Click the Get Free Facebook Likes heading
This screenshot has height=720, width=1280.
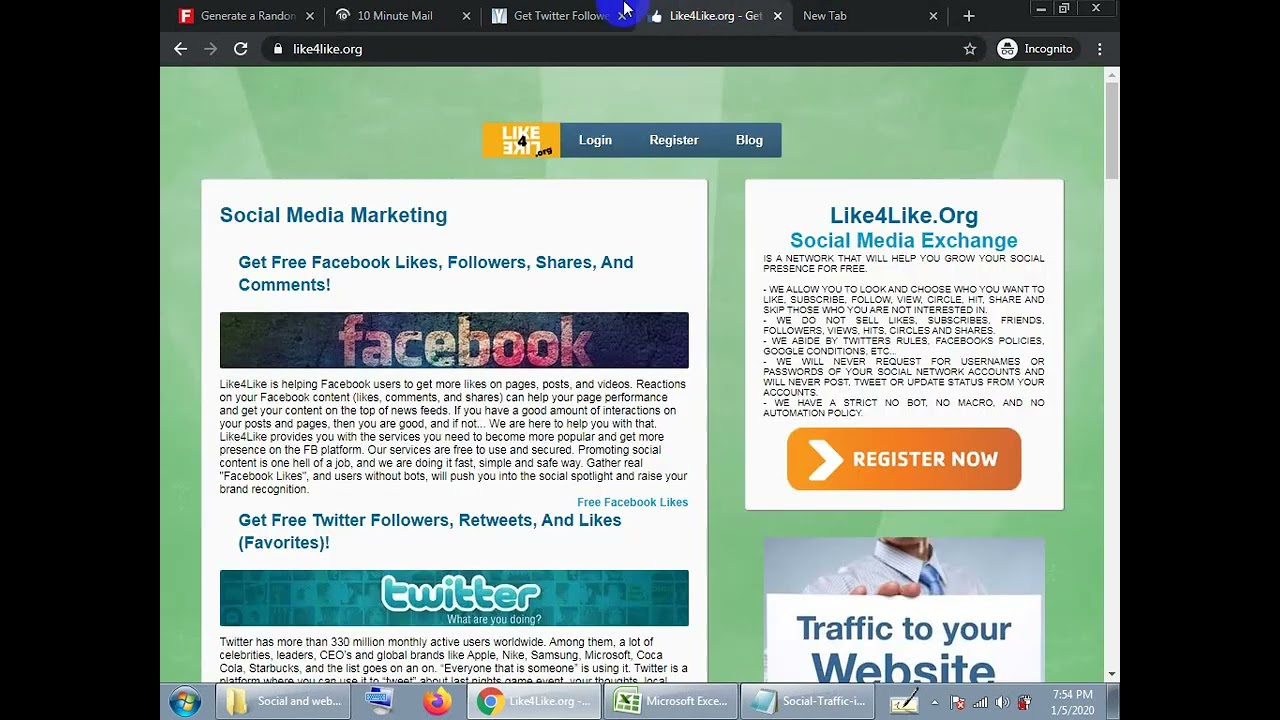click(x=436, y=273)
